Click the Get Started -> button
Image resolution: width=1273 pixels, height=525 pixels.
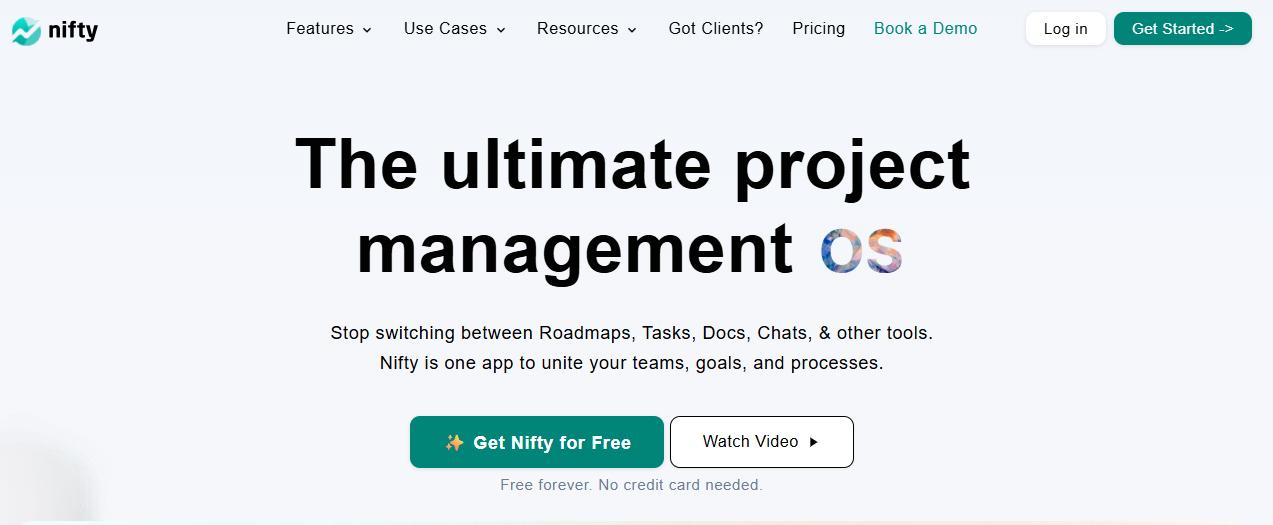[x=1183, y=29]
